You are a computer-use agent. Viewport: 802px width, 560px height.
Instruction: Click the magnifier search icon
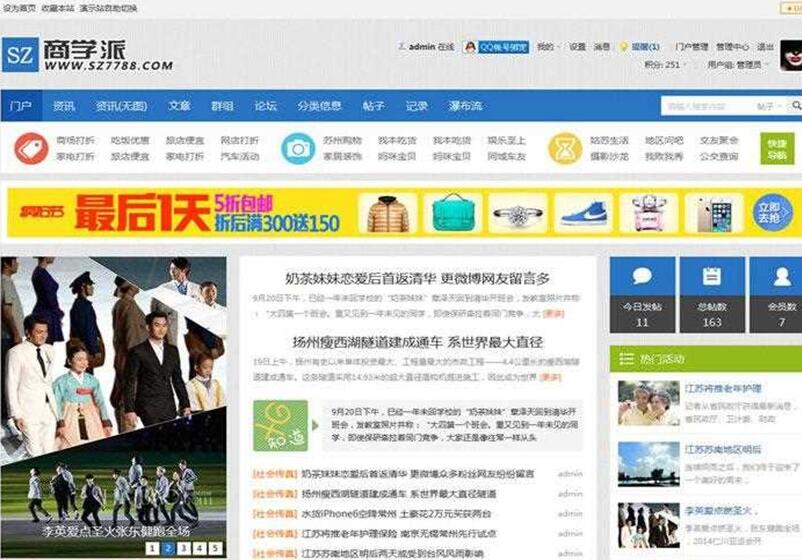pos(794,105)
